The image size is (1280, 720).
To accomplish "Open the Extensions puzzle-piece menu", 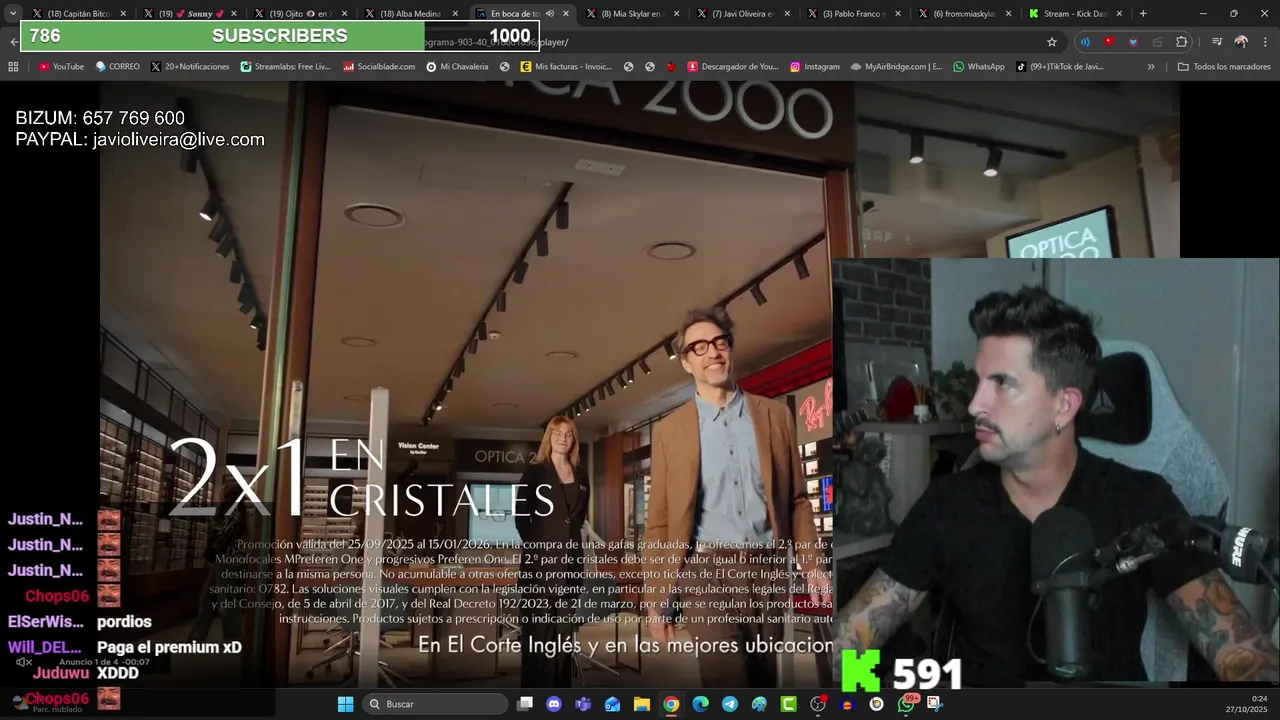I will pos(1182,42).
